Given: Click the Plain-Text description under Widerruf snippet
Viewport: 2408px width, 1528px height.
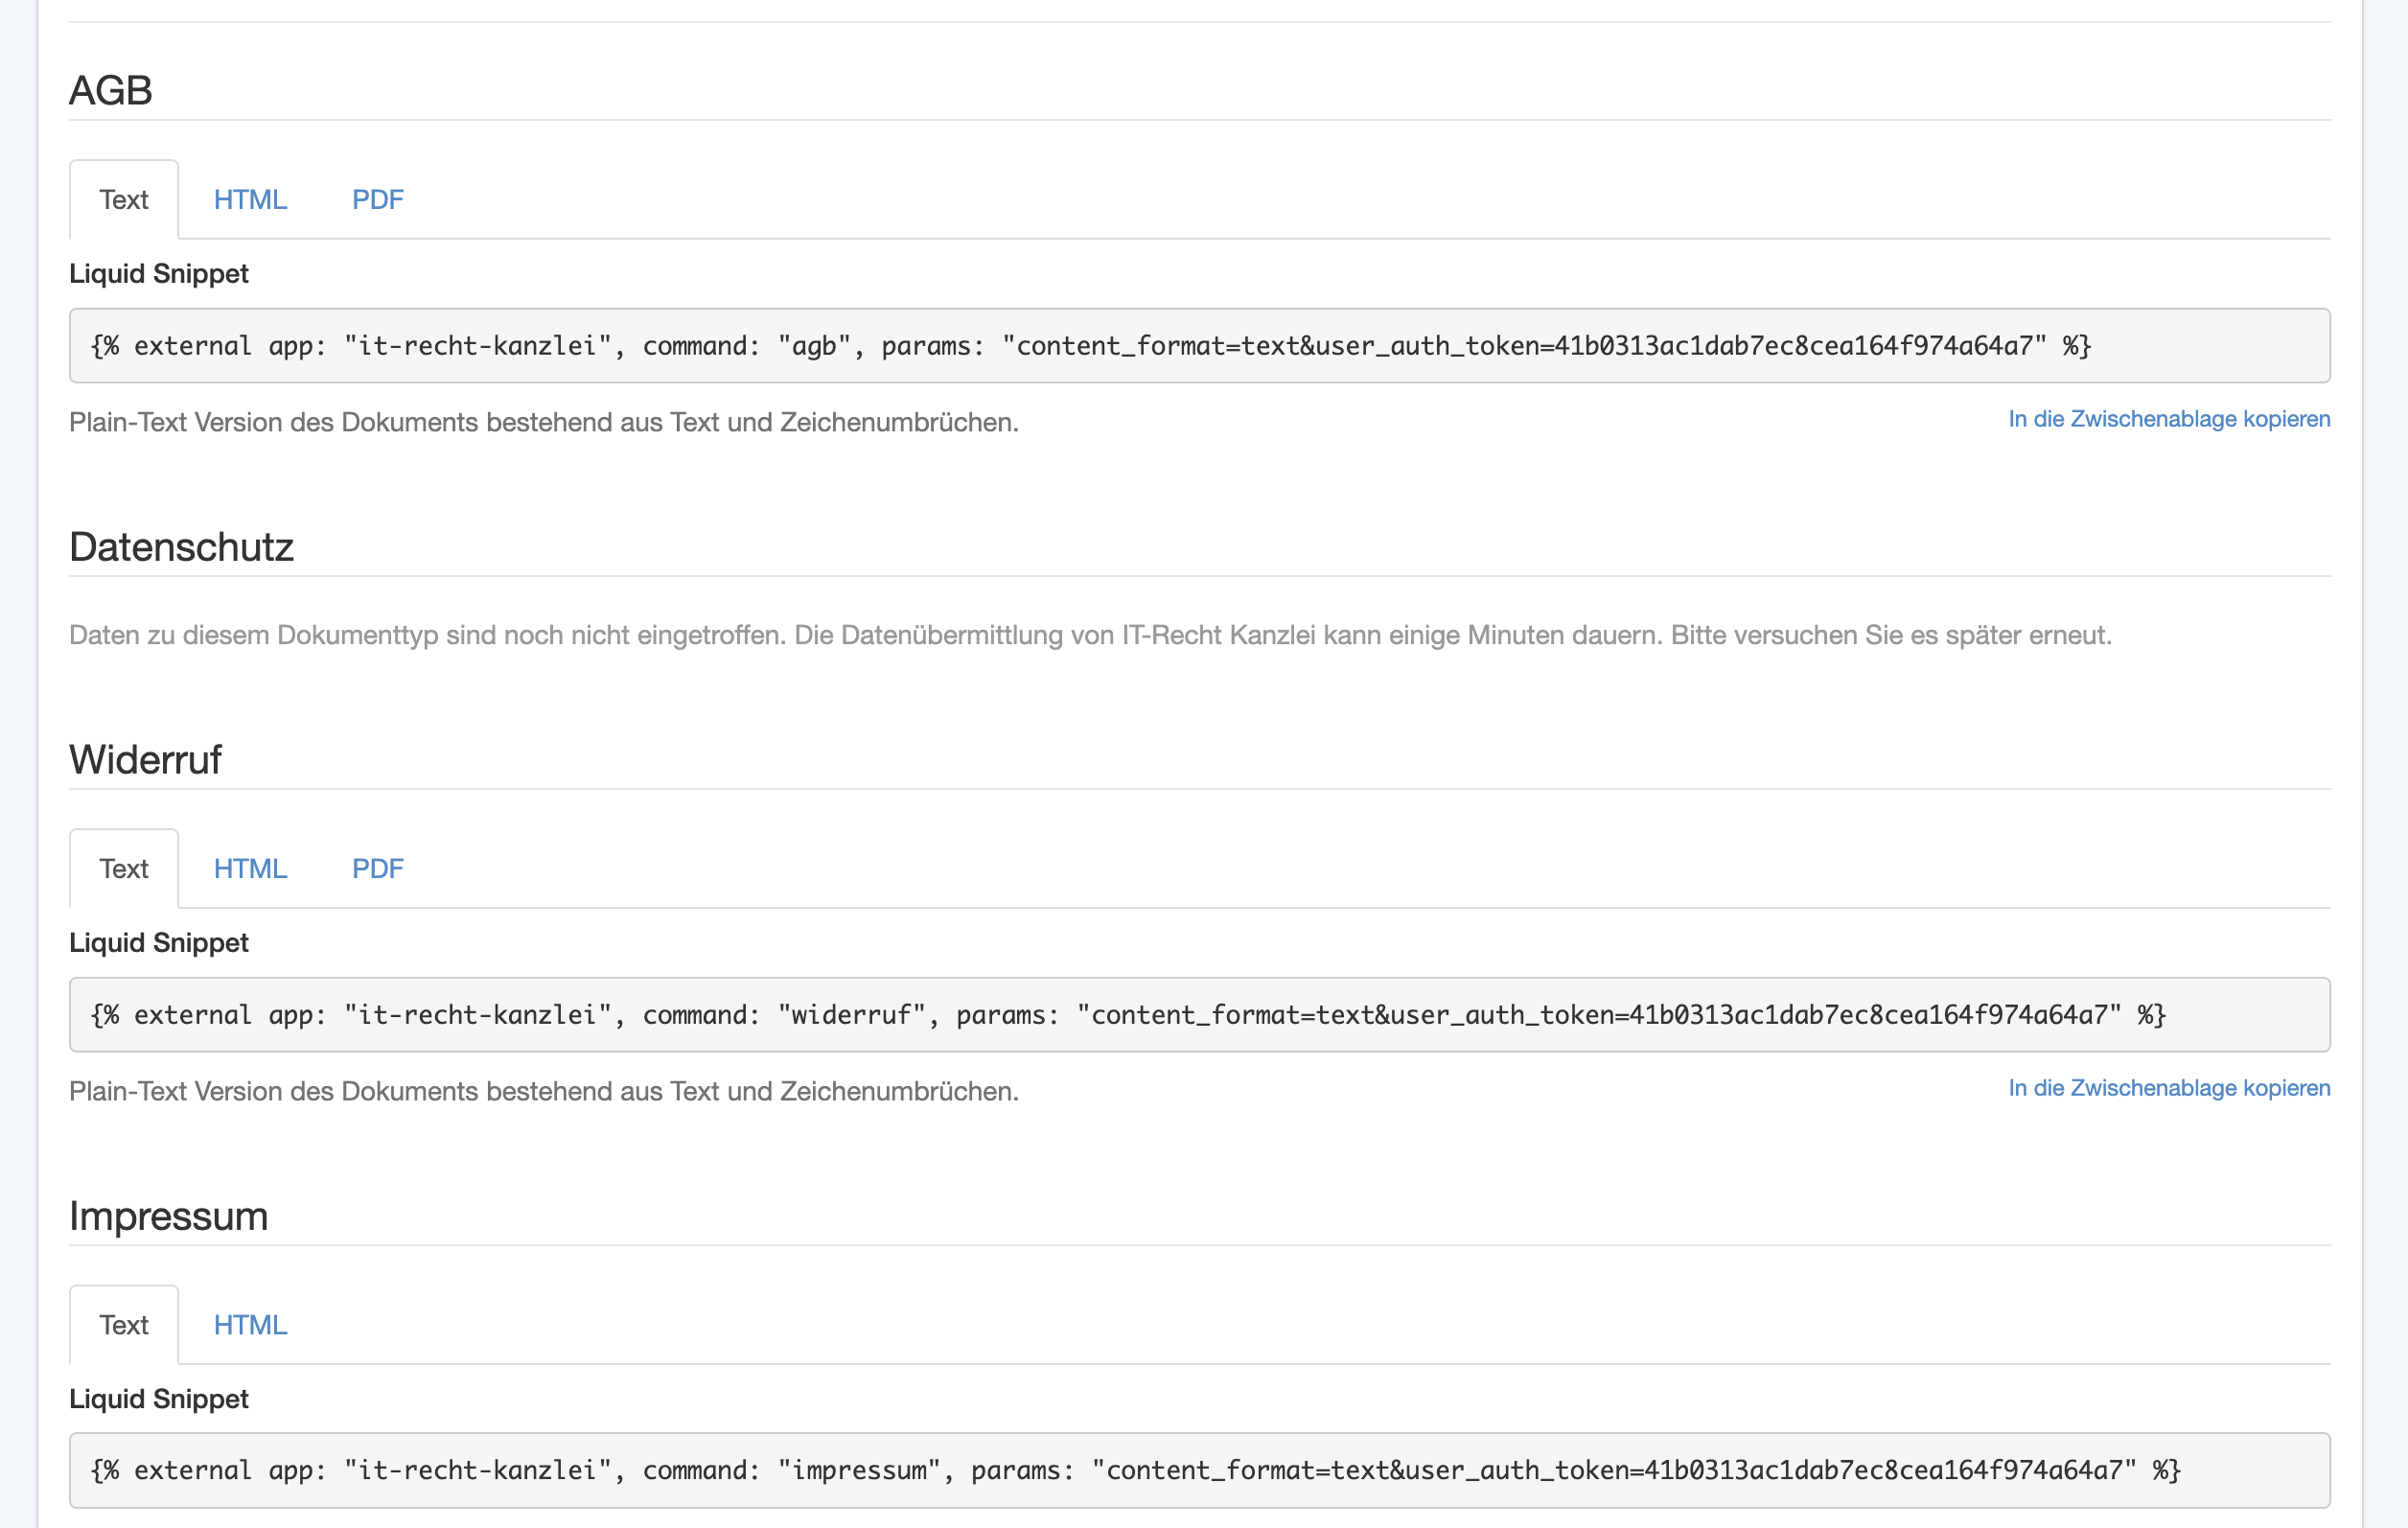Looking at the screenshot, I should (544, 1091).
